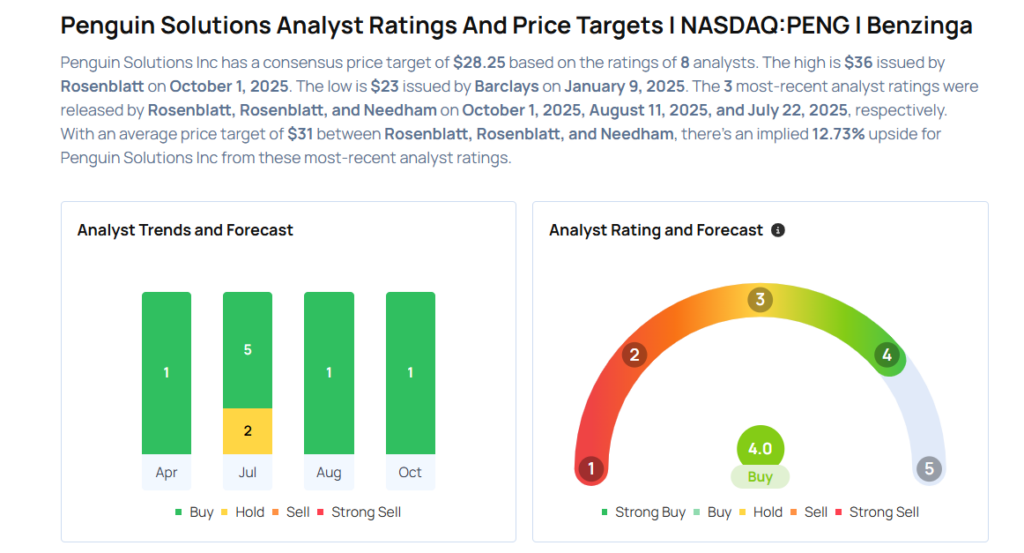Toggle Strong Sell legend in Analyst Trends chart
The image size is (1024, 553).
(x=359, y=512)
